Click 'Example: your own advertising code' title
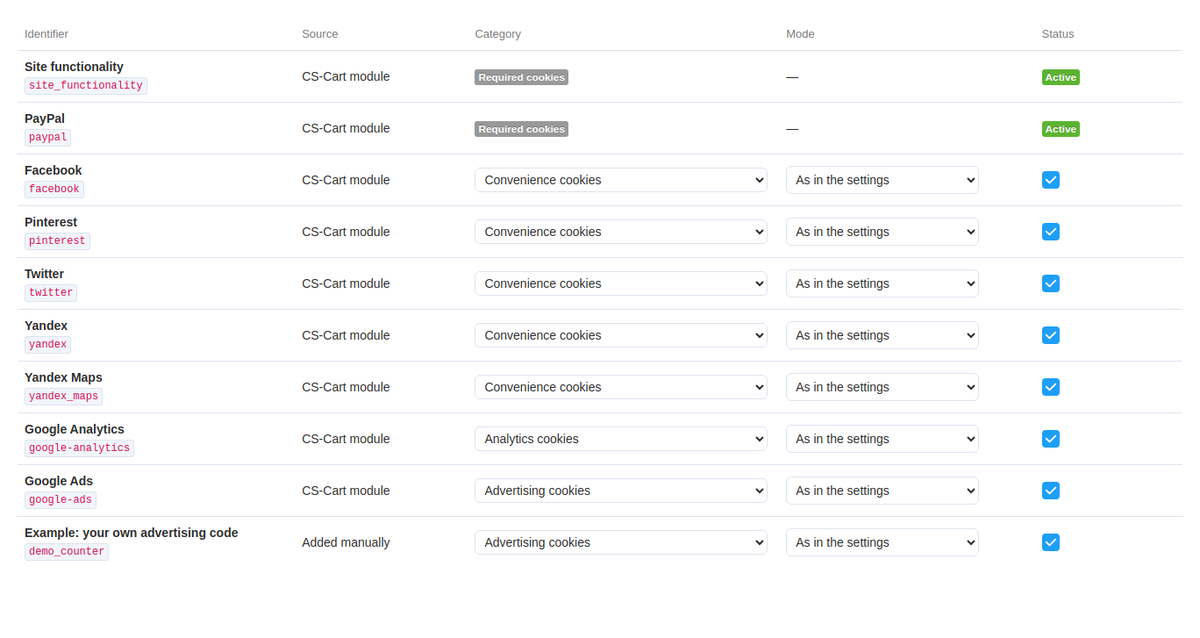This screenshot has height=638, width=1200. (131, 533)
